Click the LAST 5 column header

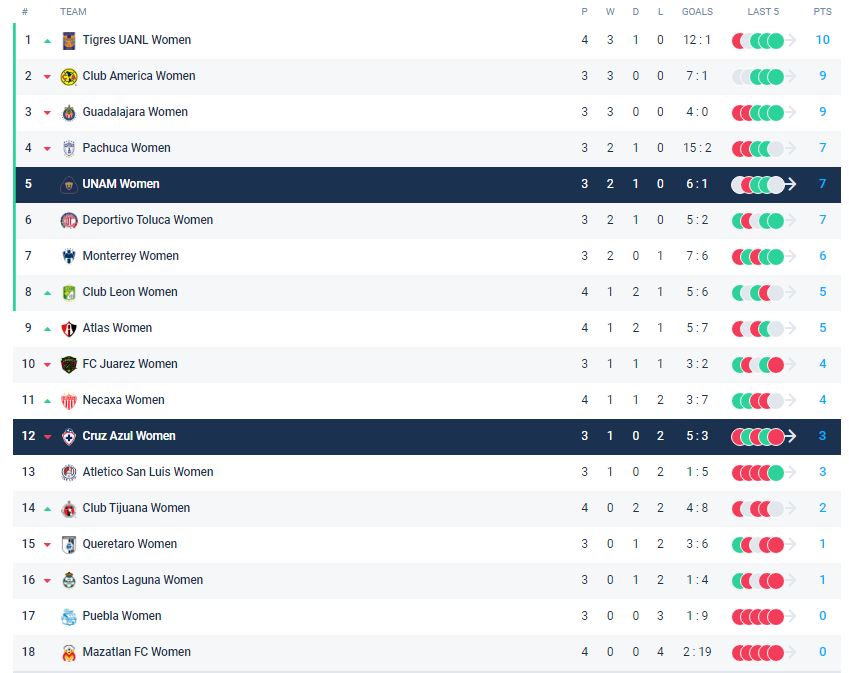pyautogui.click(x=763, y=12)
